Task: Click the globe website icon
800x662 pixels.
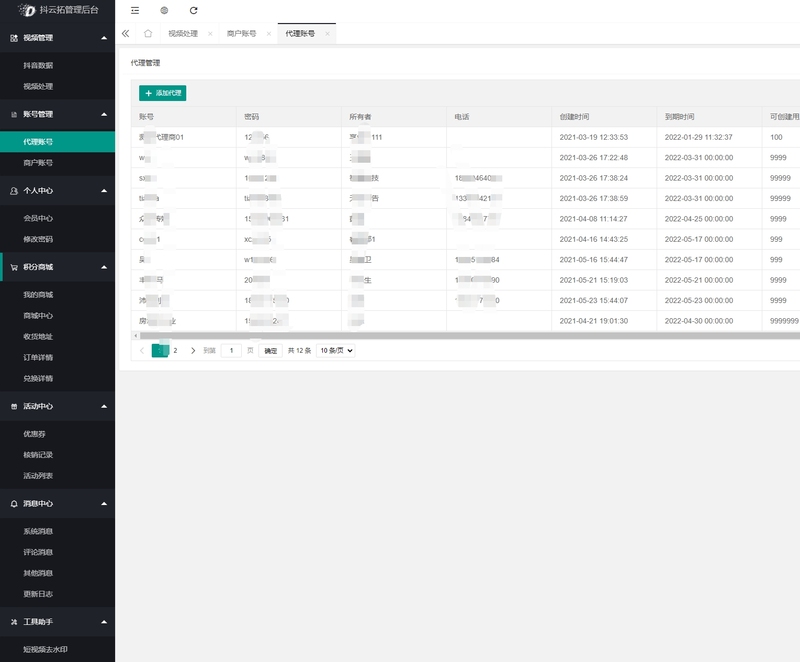Action: (164, 10)
